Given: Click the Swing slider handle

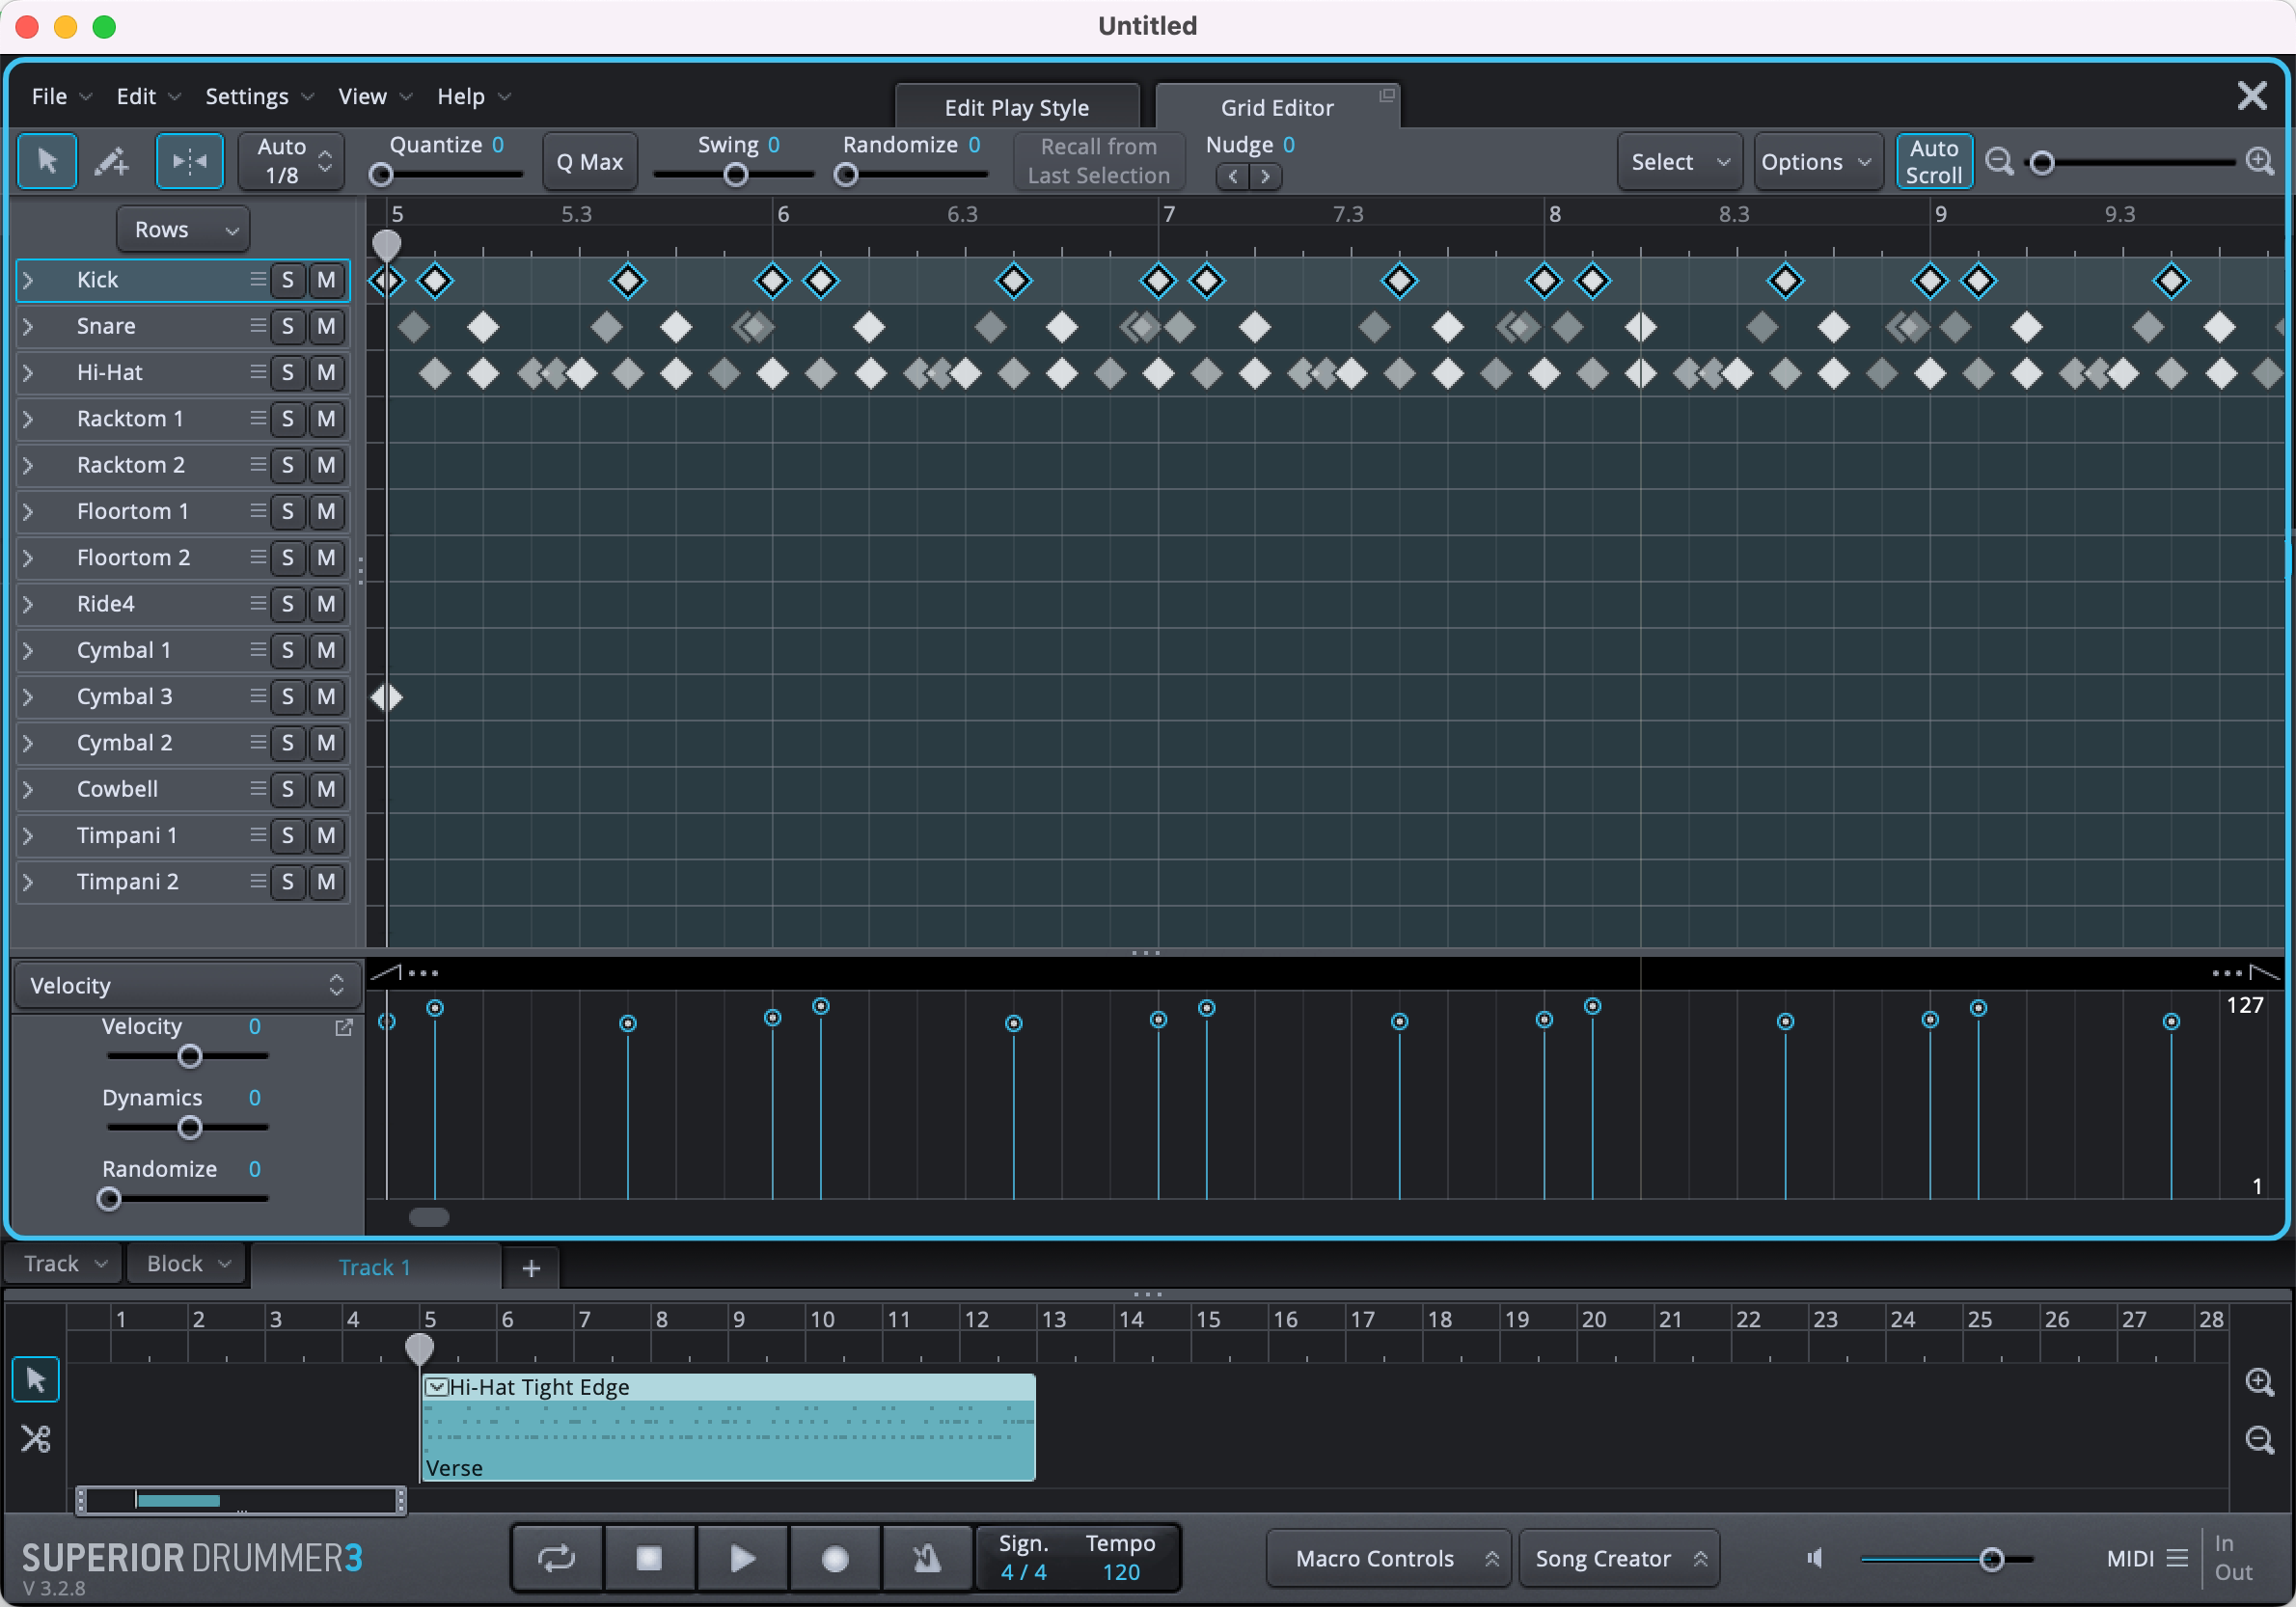Looking at the screenshot, I should tap(736, 176).
